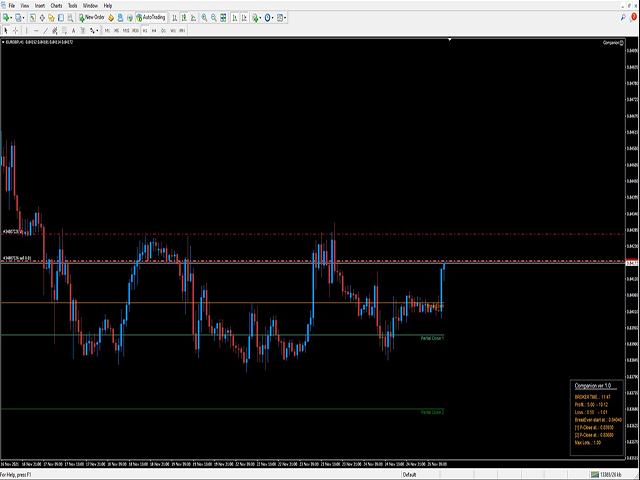The image size is (640, 480).
Task: Select the Fibonacci retracement tool
Action: pos(64,30)
